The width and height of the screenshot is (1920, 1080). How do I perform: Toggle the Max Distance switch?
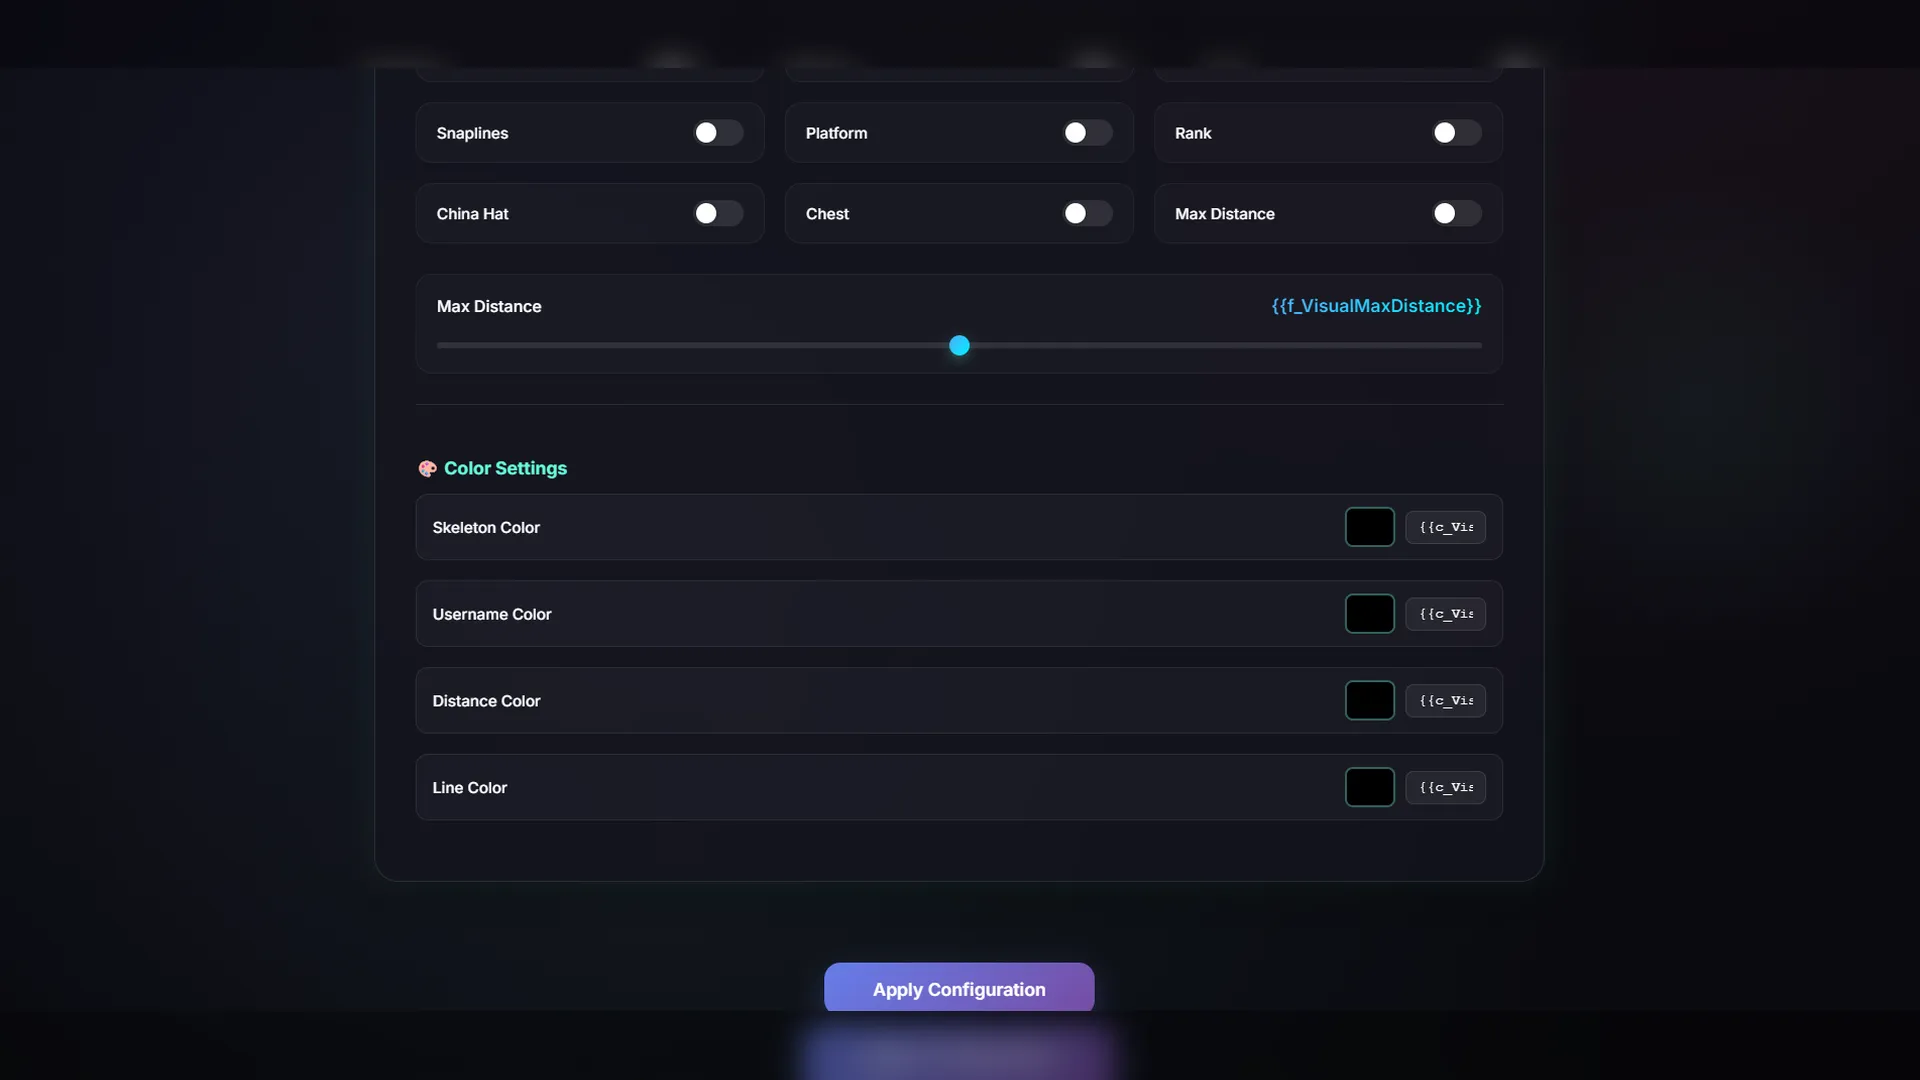1456,213
